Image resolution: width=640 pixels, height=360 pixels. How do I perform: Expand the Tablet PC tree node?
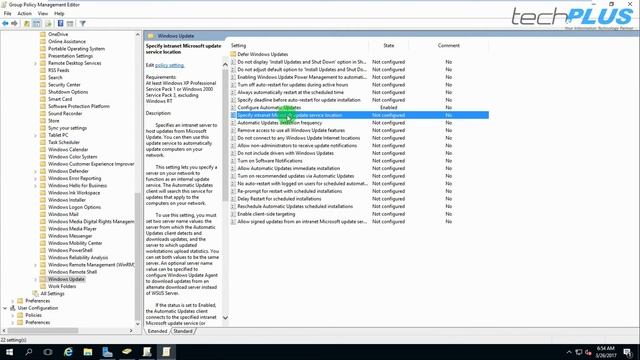click(36, 135)
